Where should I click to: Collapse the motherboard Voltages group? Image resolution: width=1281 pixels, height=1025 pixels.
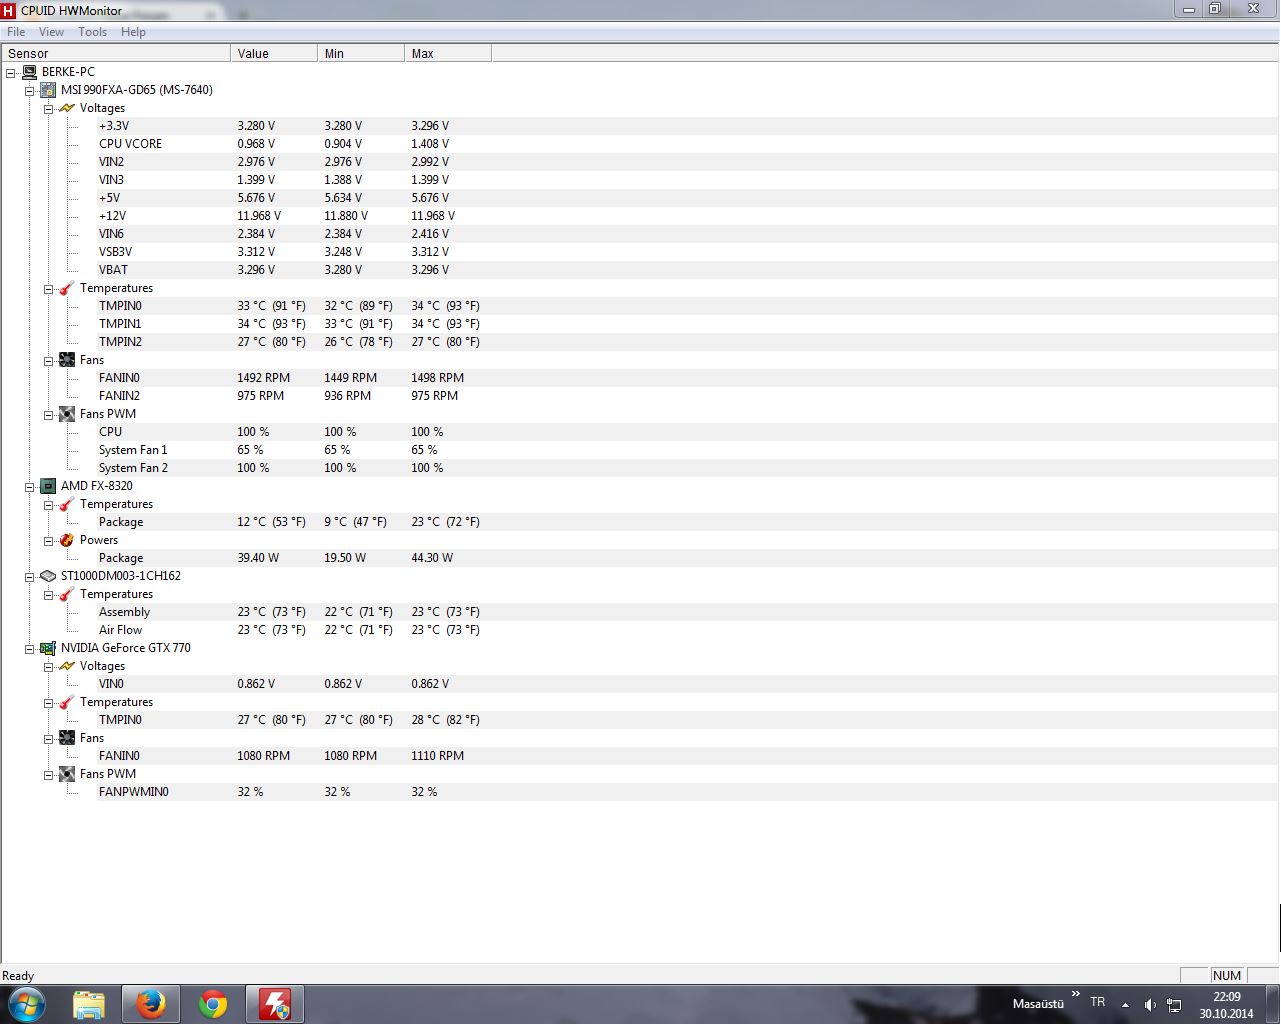click(48, 108)
